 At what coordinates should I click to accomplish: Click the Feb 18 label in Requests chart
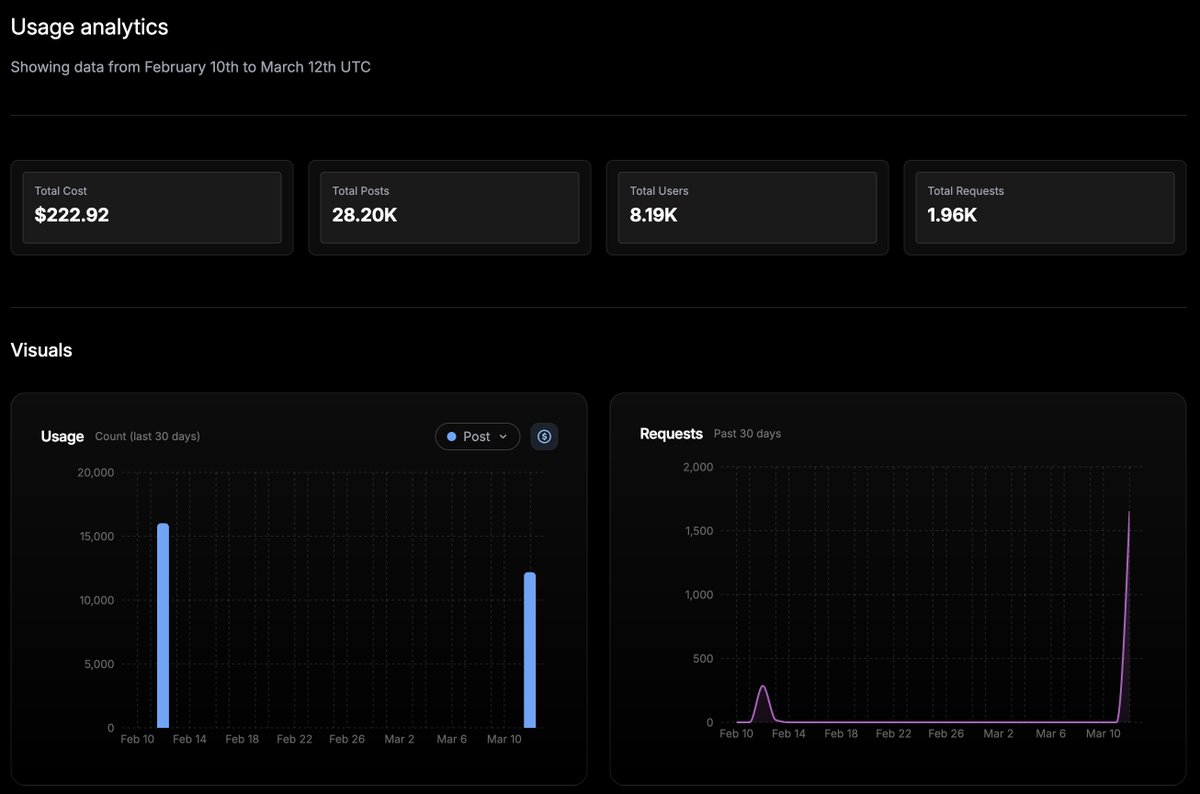(x=841, y=733)
